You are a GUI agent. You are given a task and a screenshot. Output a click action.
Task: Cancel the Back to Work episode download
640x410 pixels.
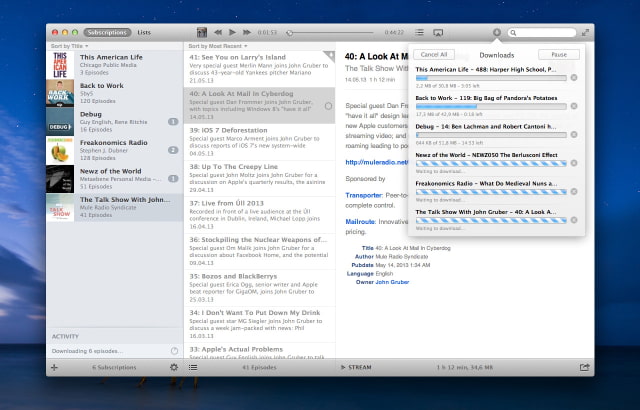(574, 106)
